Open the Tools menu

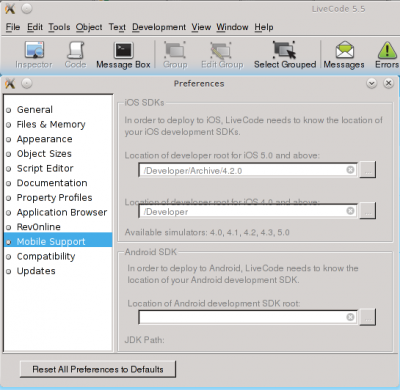click(x=59, y=27)
